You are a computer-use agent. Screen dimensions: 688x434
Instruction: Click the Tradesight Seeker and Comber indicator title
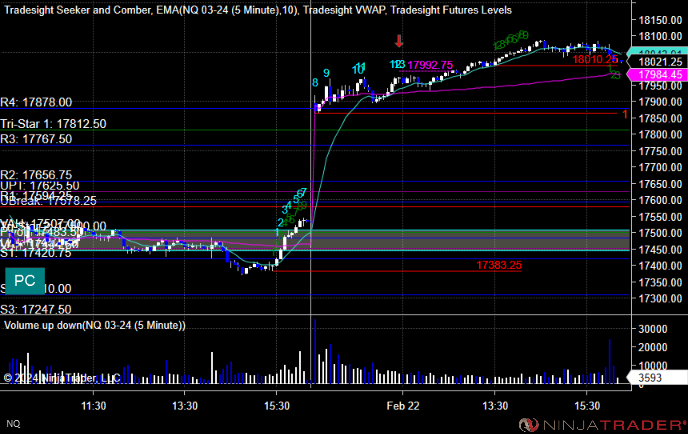(x=78, y=10)
